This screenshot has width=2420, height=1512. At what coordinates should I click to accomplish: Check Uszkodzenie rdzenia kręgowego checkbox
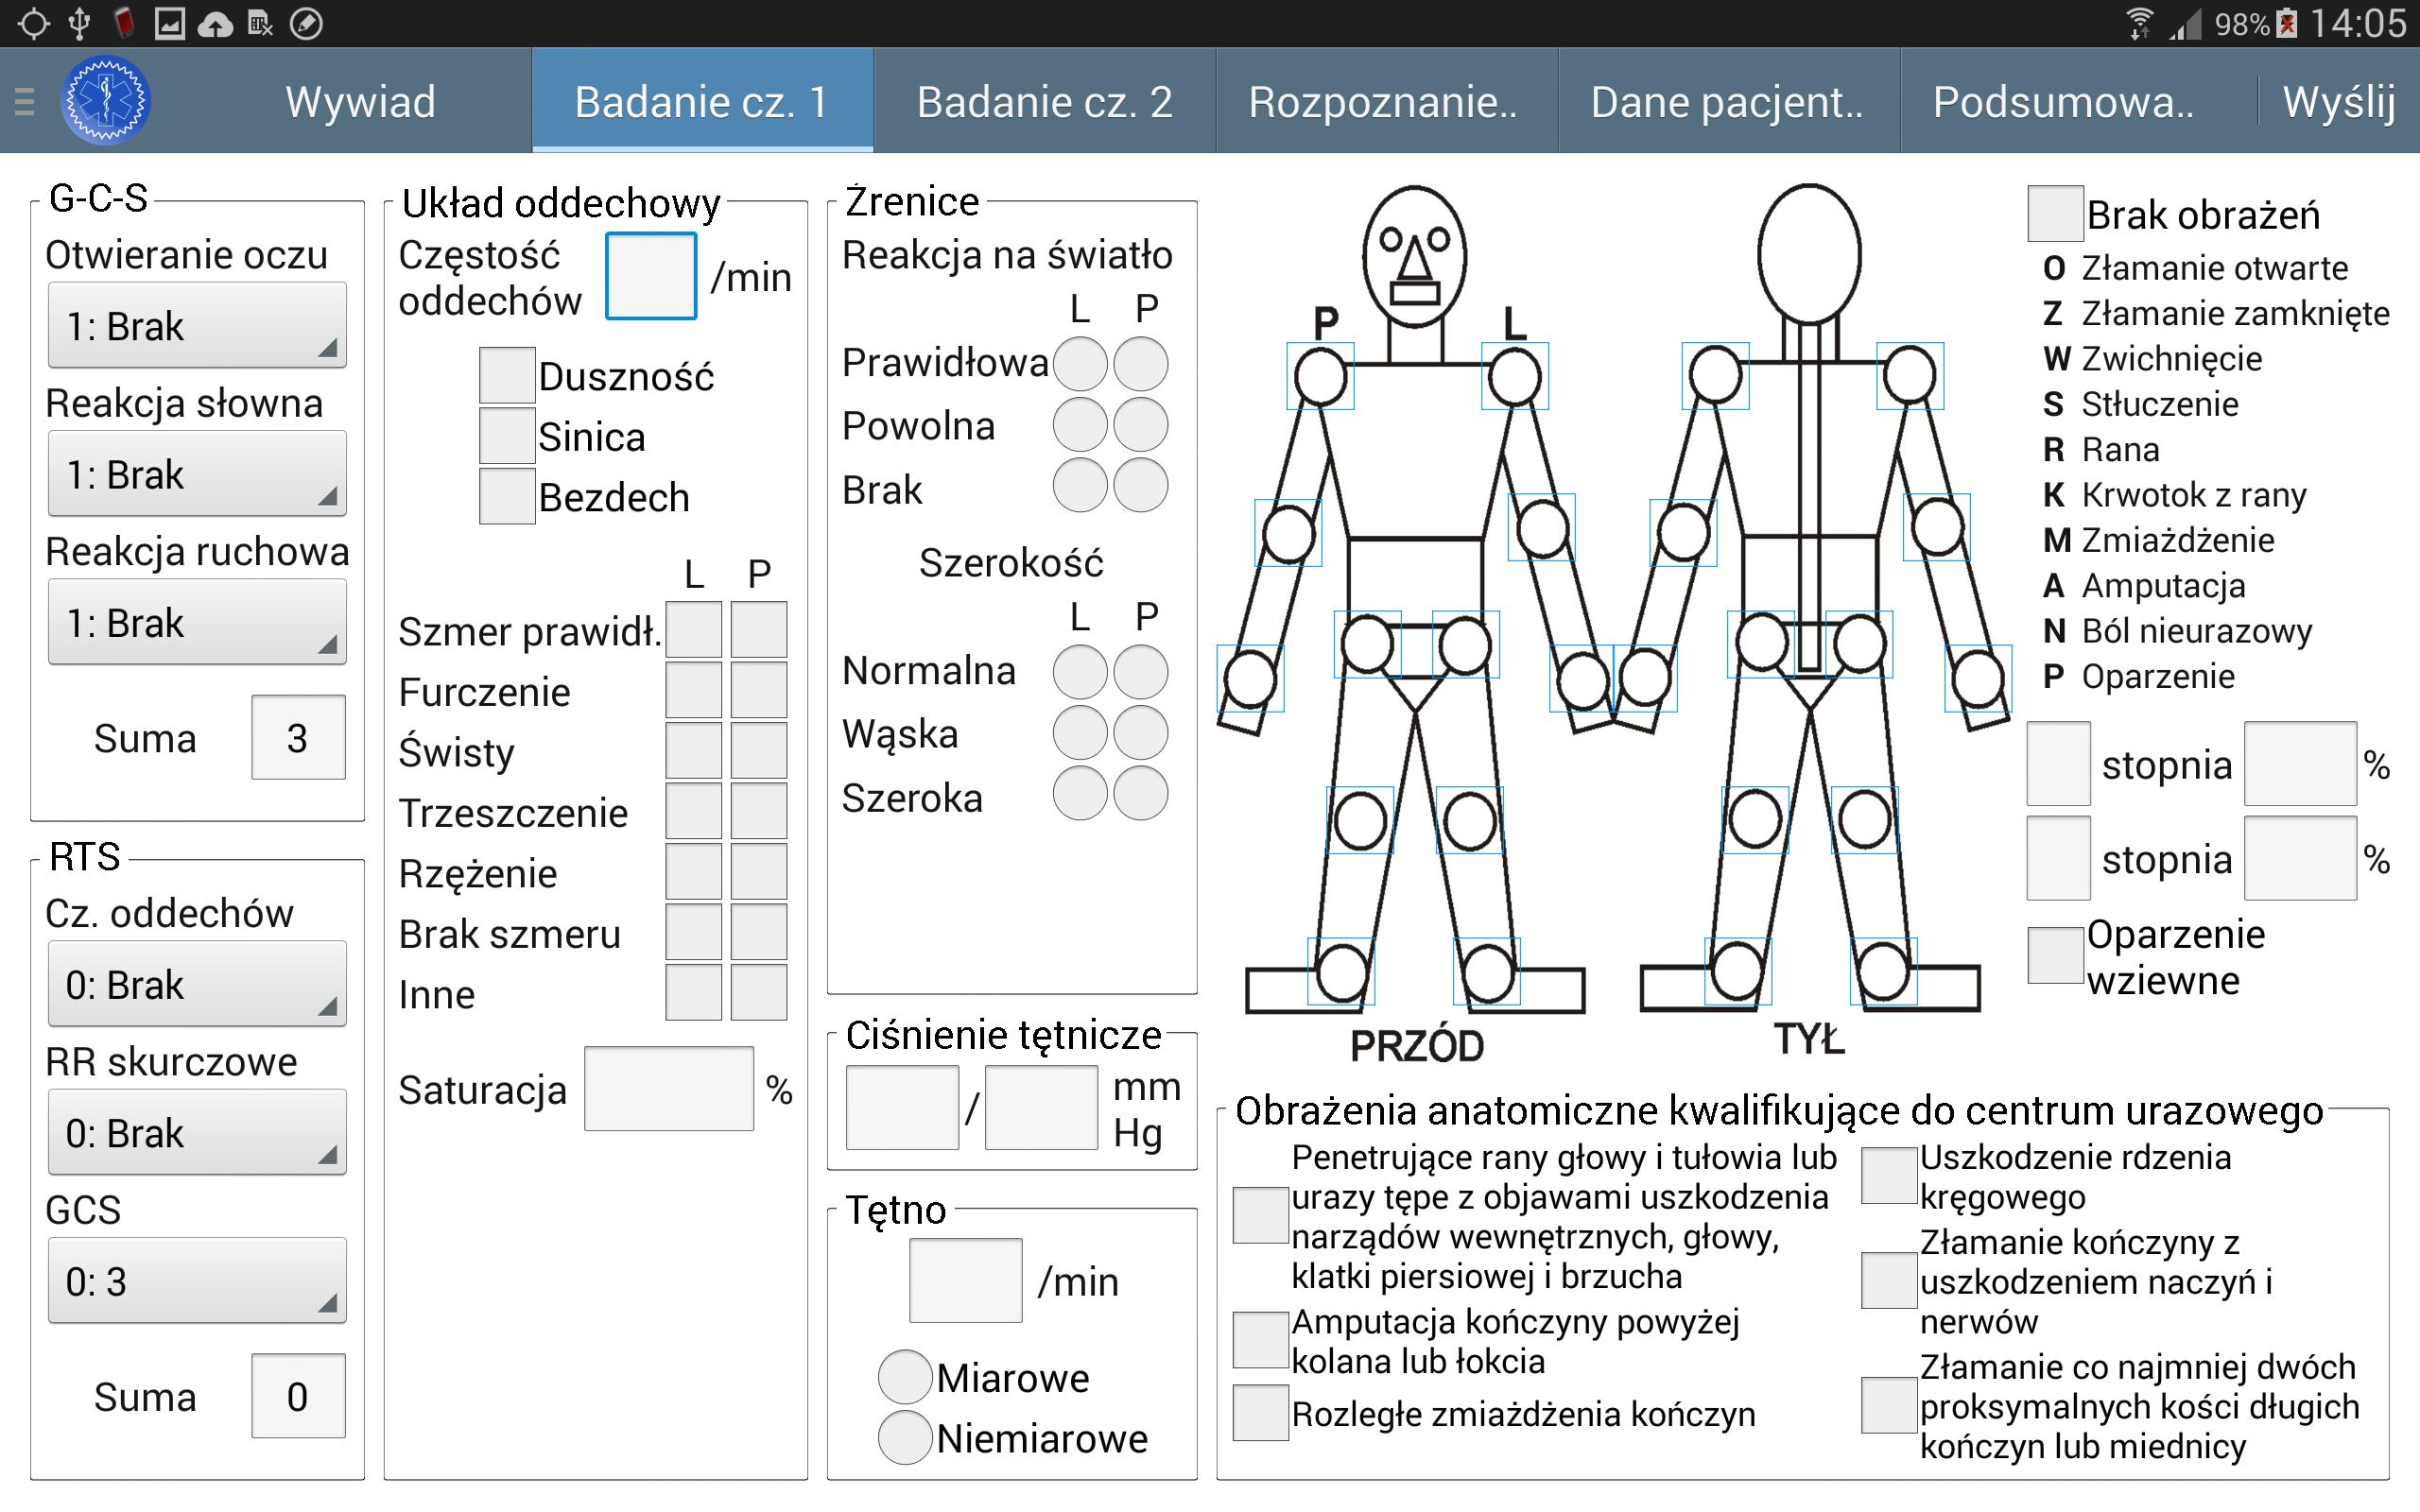tap(1888, 1175)
